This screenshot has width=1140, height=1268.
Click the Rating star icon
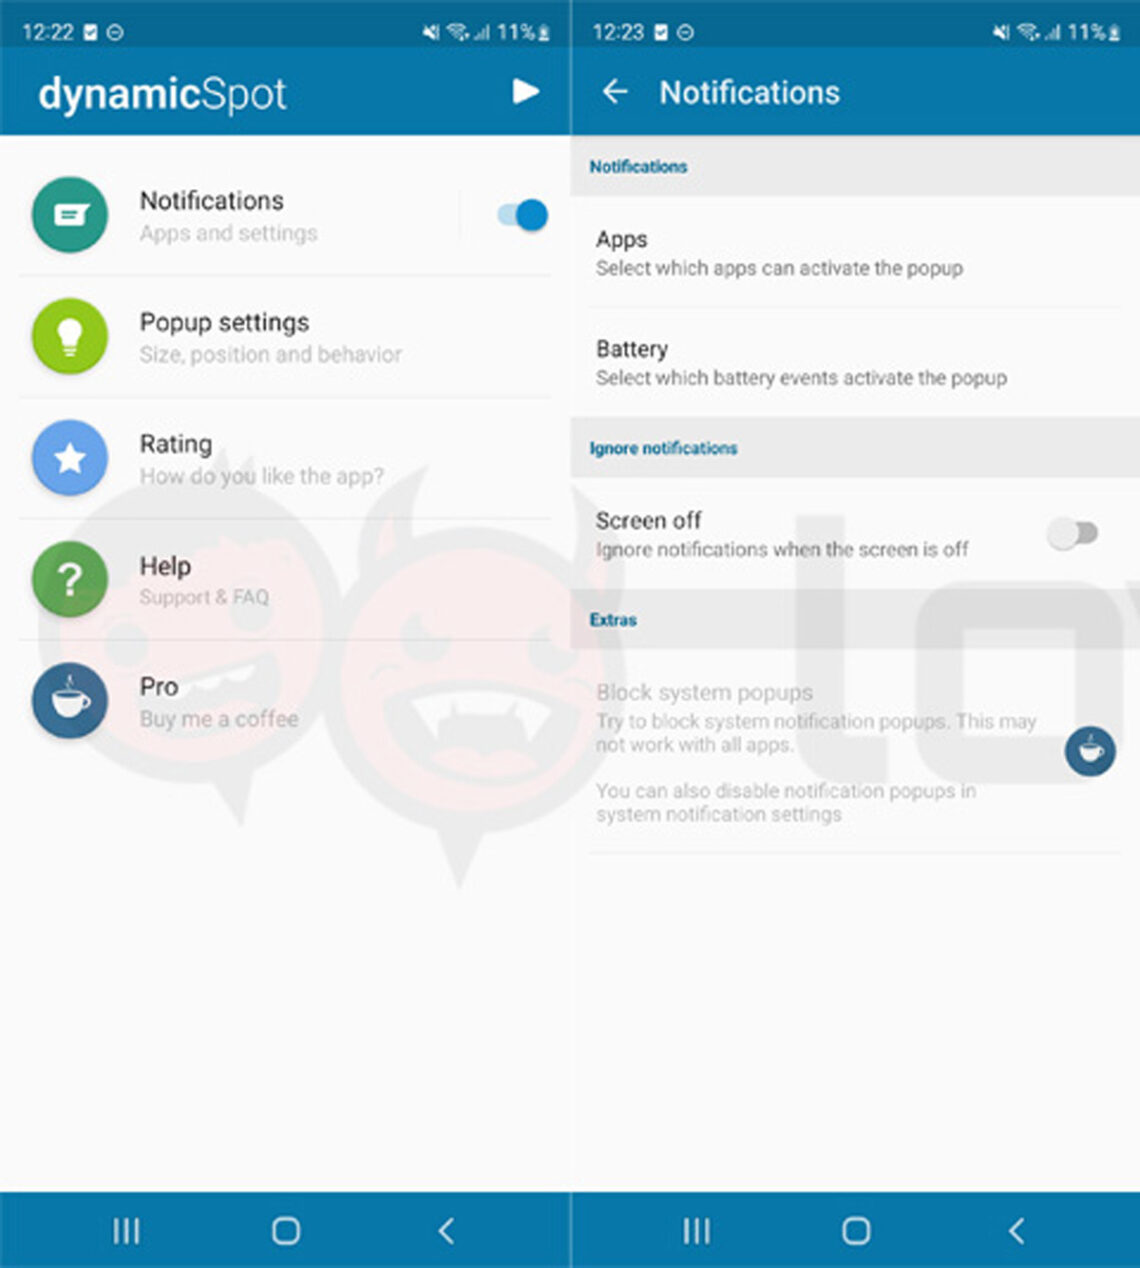(68, 459)
